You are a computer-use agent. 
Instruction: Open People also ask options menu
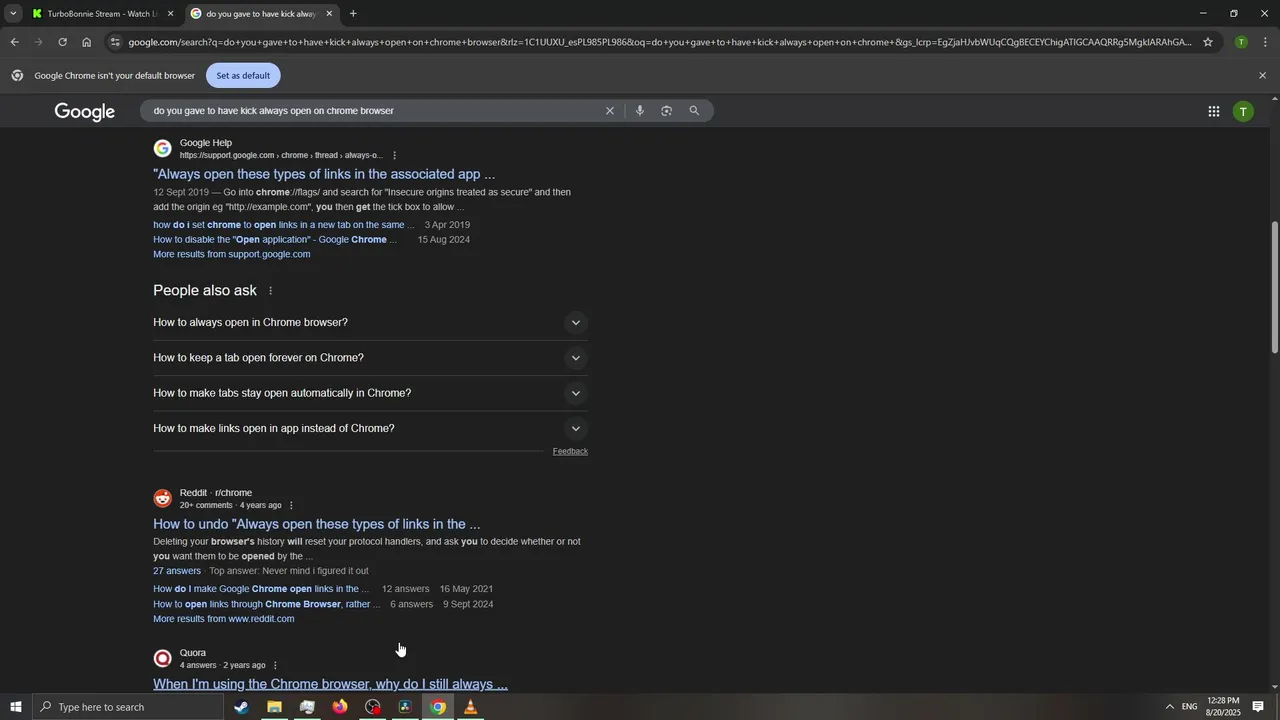(x=270, y=291)
